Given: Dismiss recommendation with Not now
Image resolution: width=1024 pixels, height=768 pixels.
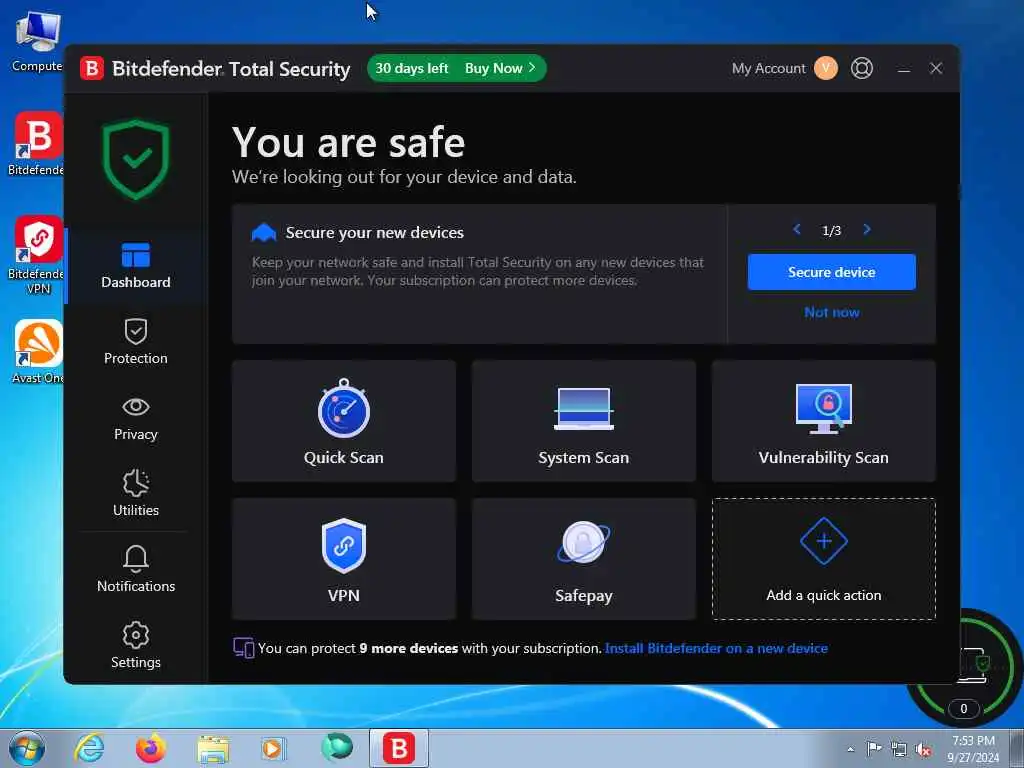Looking at the screenshot, I should (x=831, y=312).
